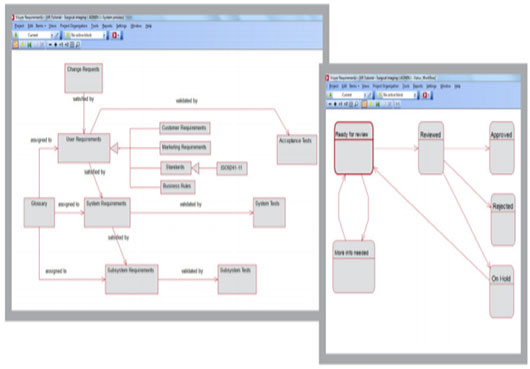
Task: Select the Change Requests box in diagram
Action: pyautogui.click(x=83, y=78)
